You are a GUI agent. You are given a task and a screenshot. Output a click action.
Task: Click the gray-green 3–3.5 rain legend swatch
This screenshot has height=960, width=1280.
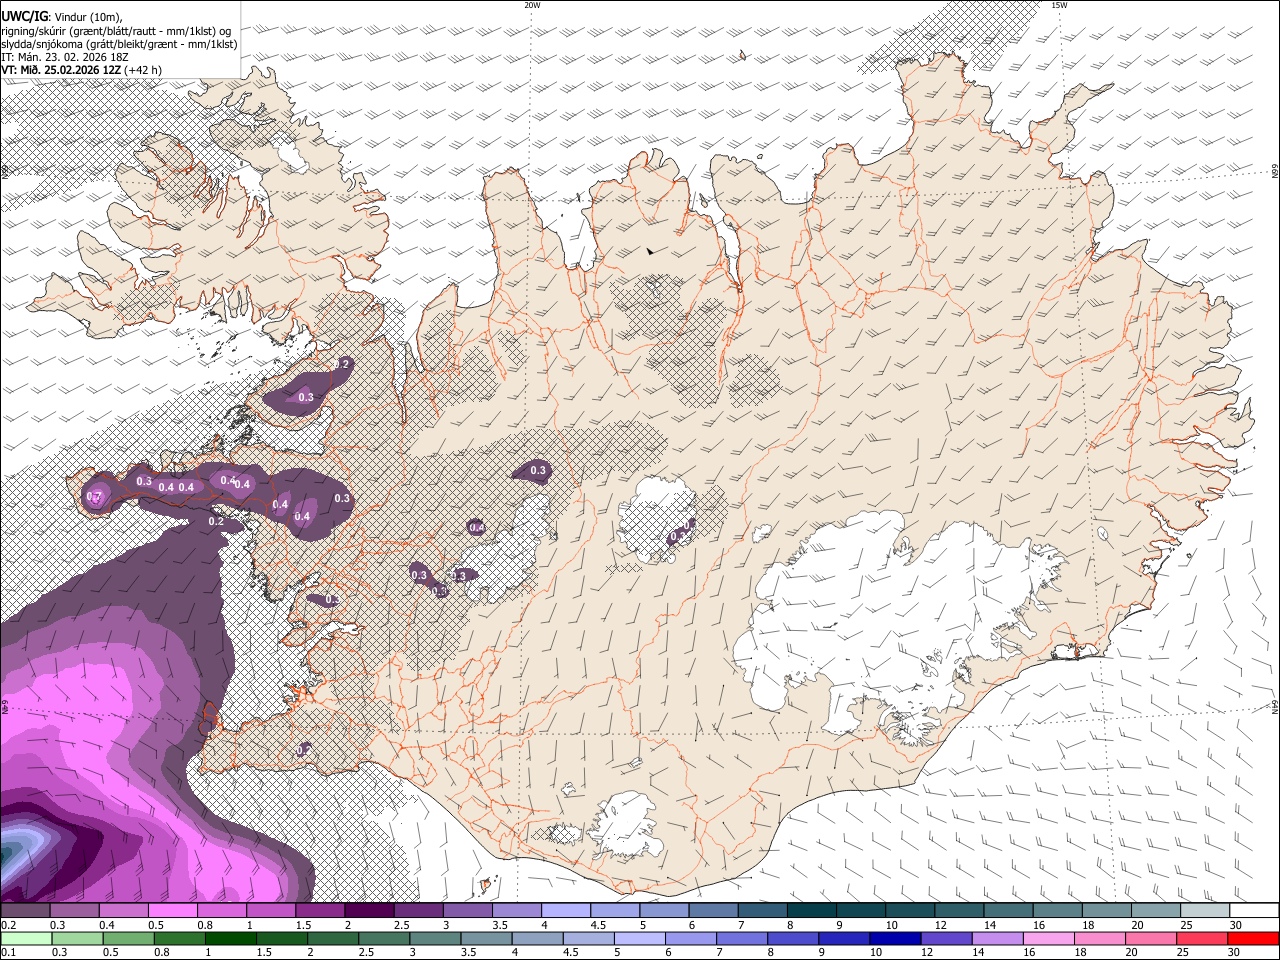pos(434,938)
